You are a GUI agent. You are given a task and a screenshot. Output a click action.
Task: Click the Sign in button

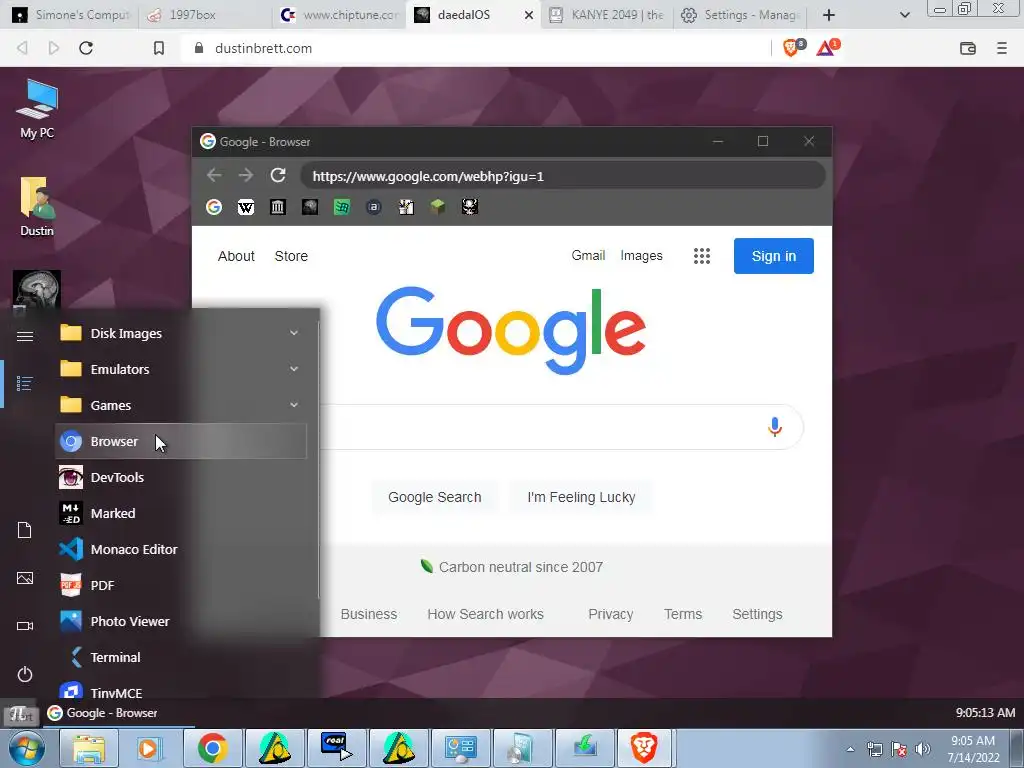773,256
